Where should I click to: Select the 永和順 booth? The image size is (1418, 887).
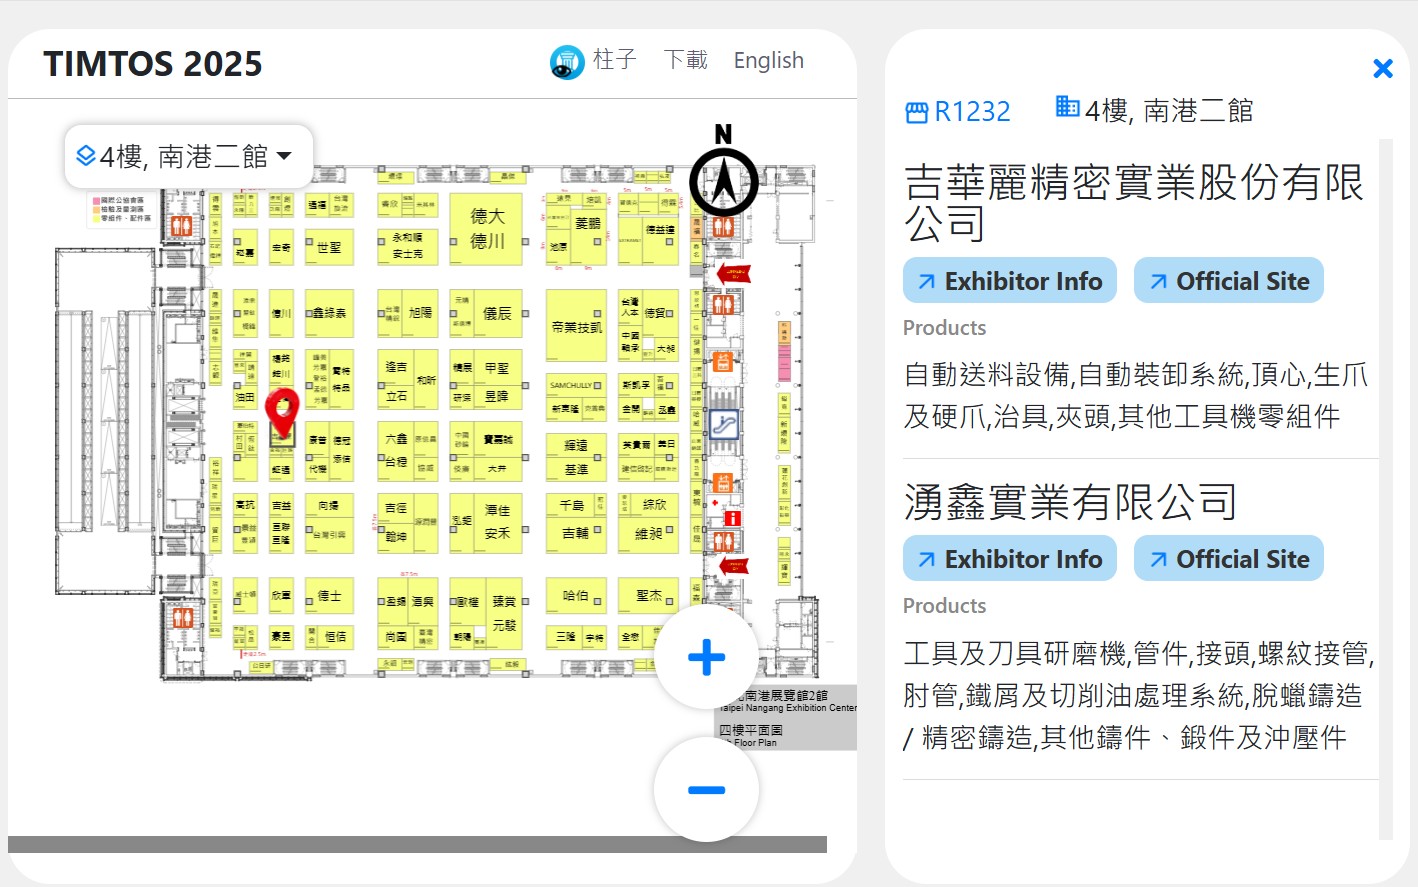pos(407,237)
